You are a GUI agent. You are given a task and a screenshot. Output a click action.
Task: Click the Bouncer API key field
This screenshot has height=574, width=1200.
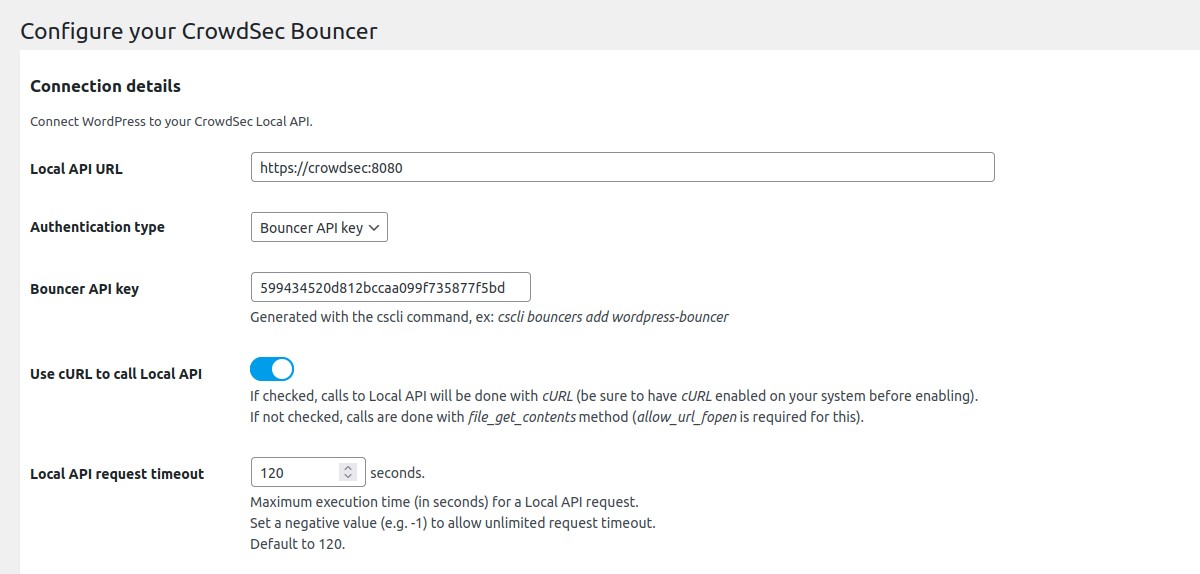(390, 288)
